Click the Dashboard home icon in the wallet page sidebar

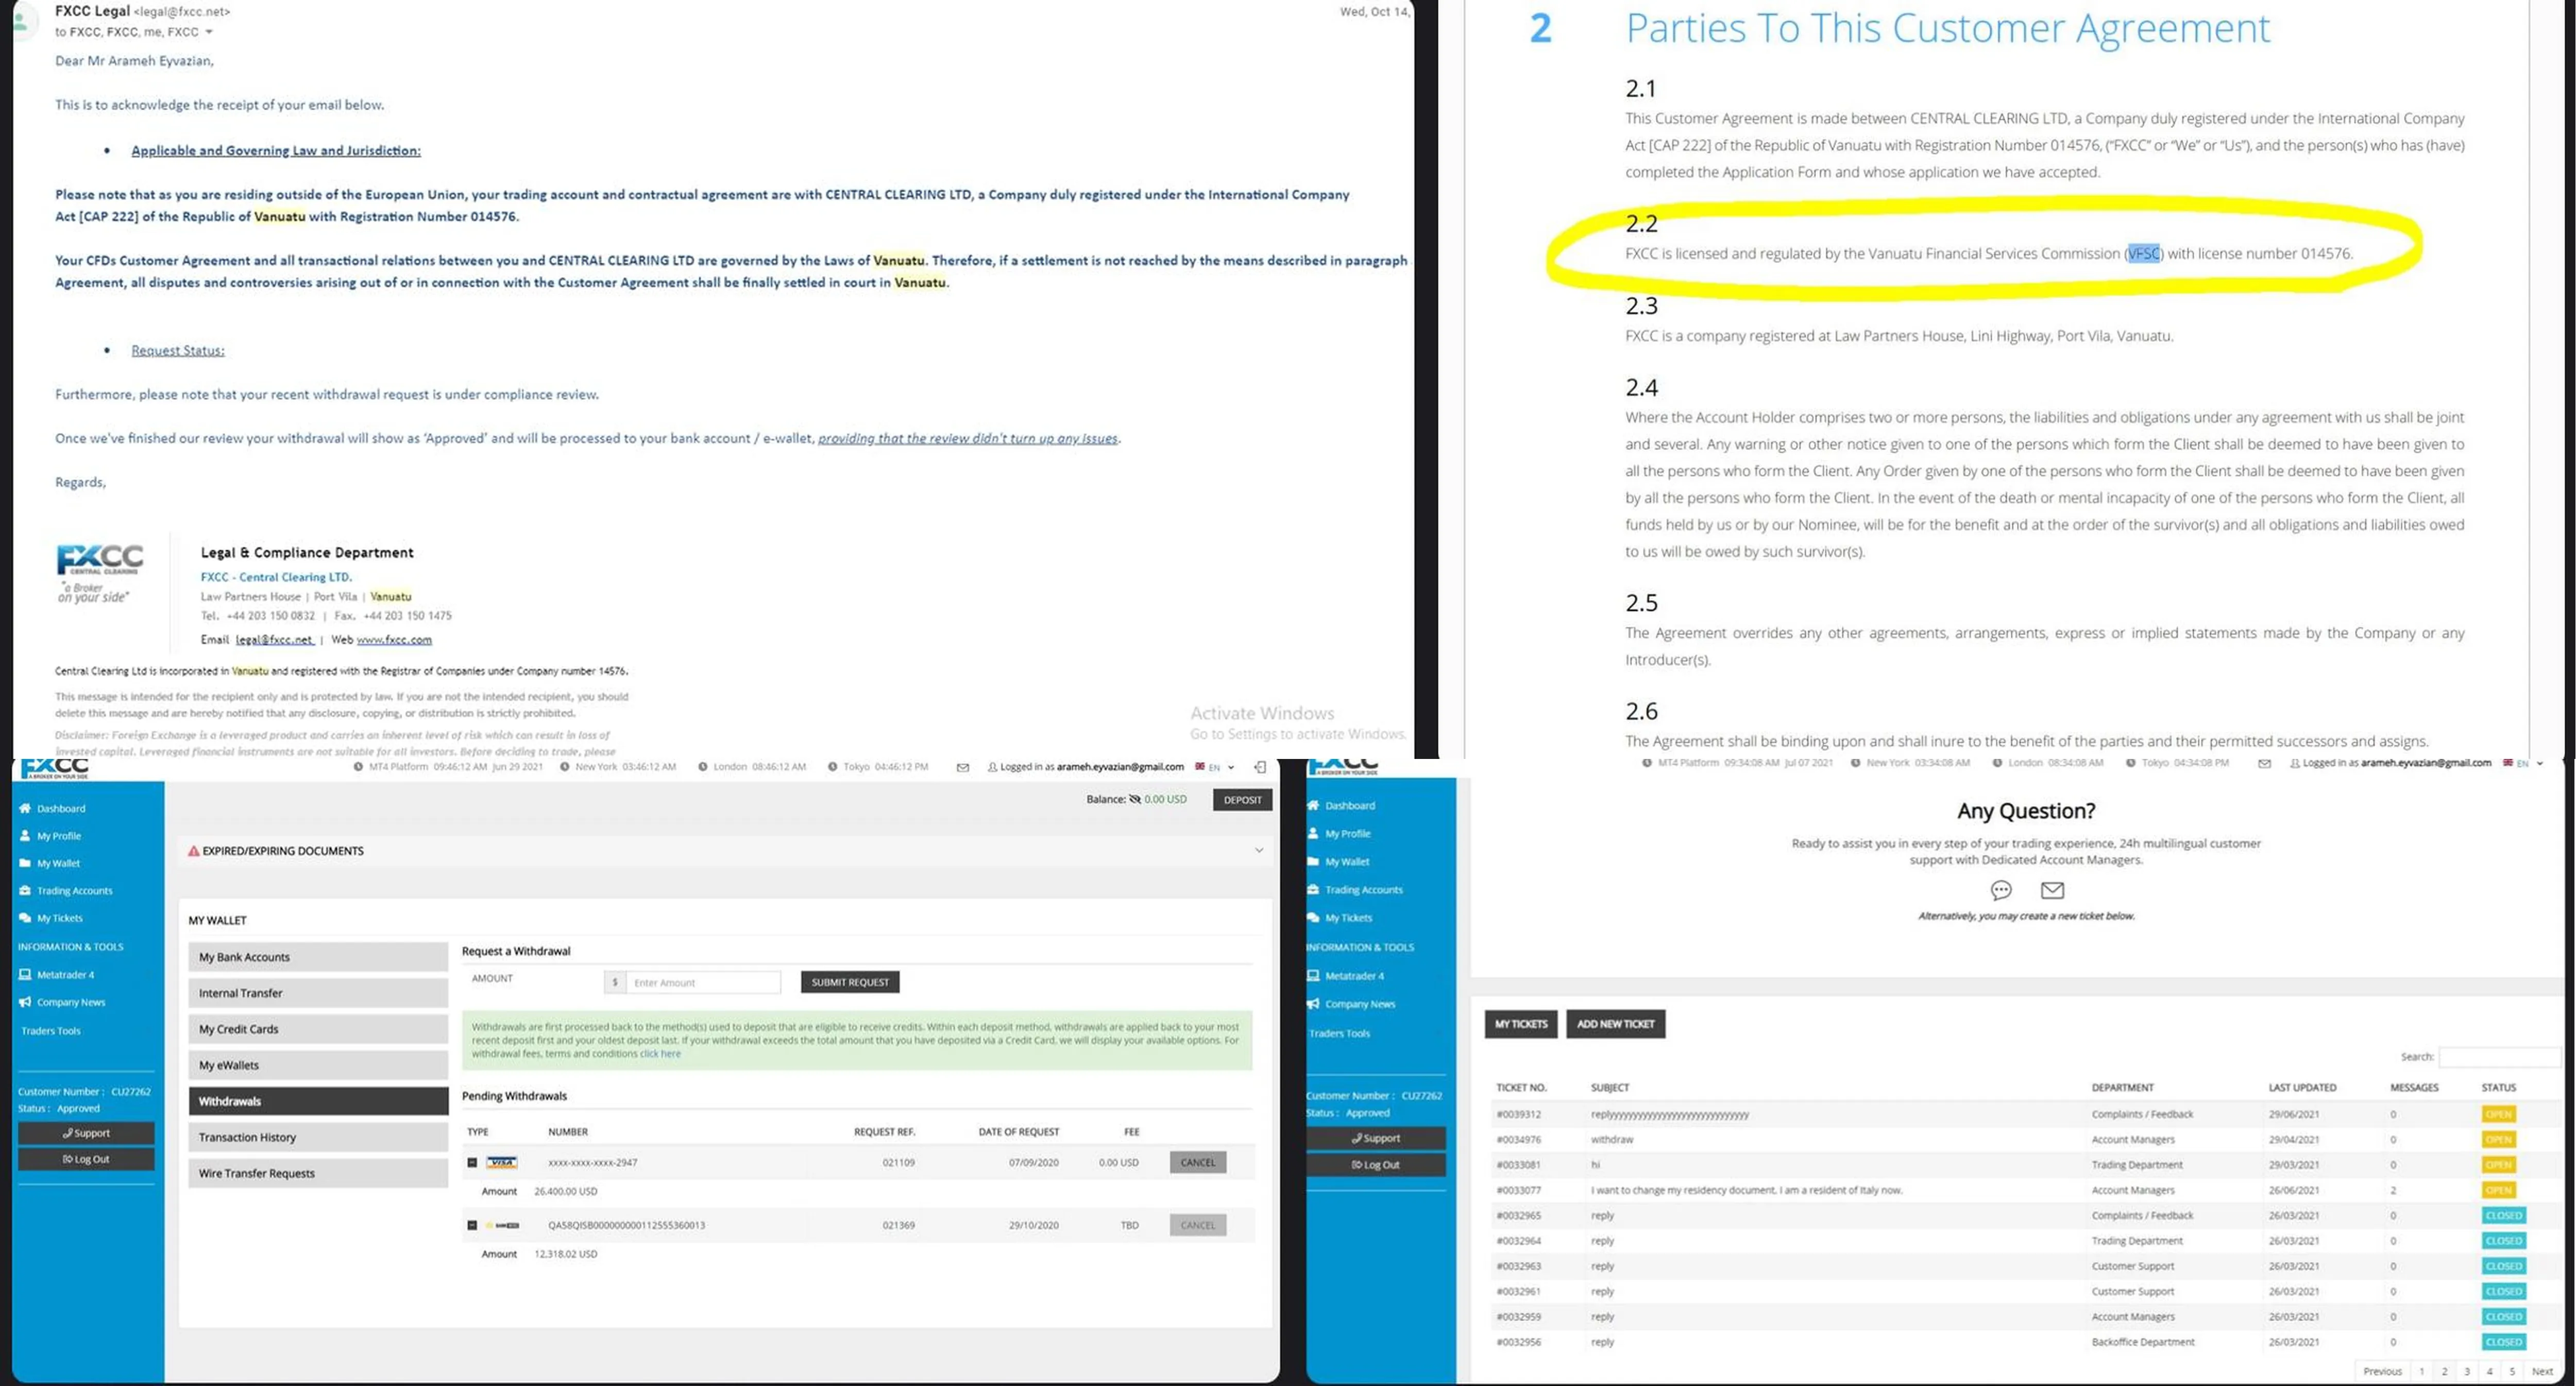(x=25, y=808)
